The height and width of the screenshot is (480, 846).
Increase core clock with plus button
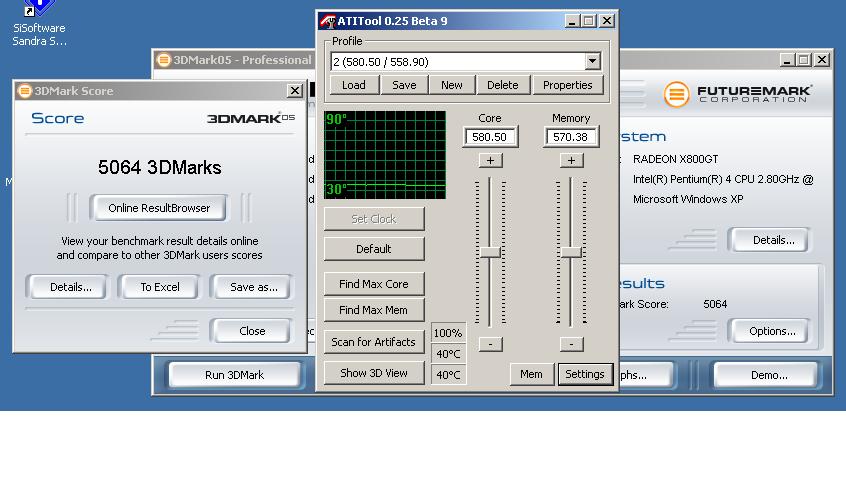[490, 160]
